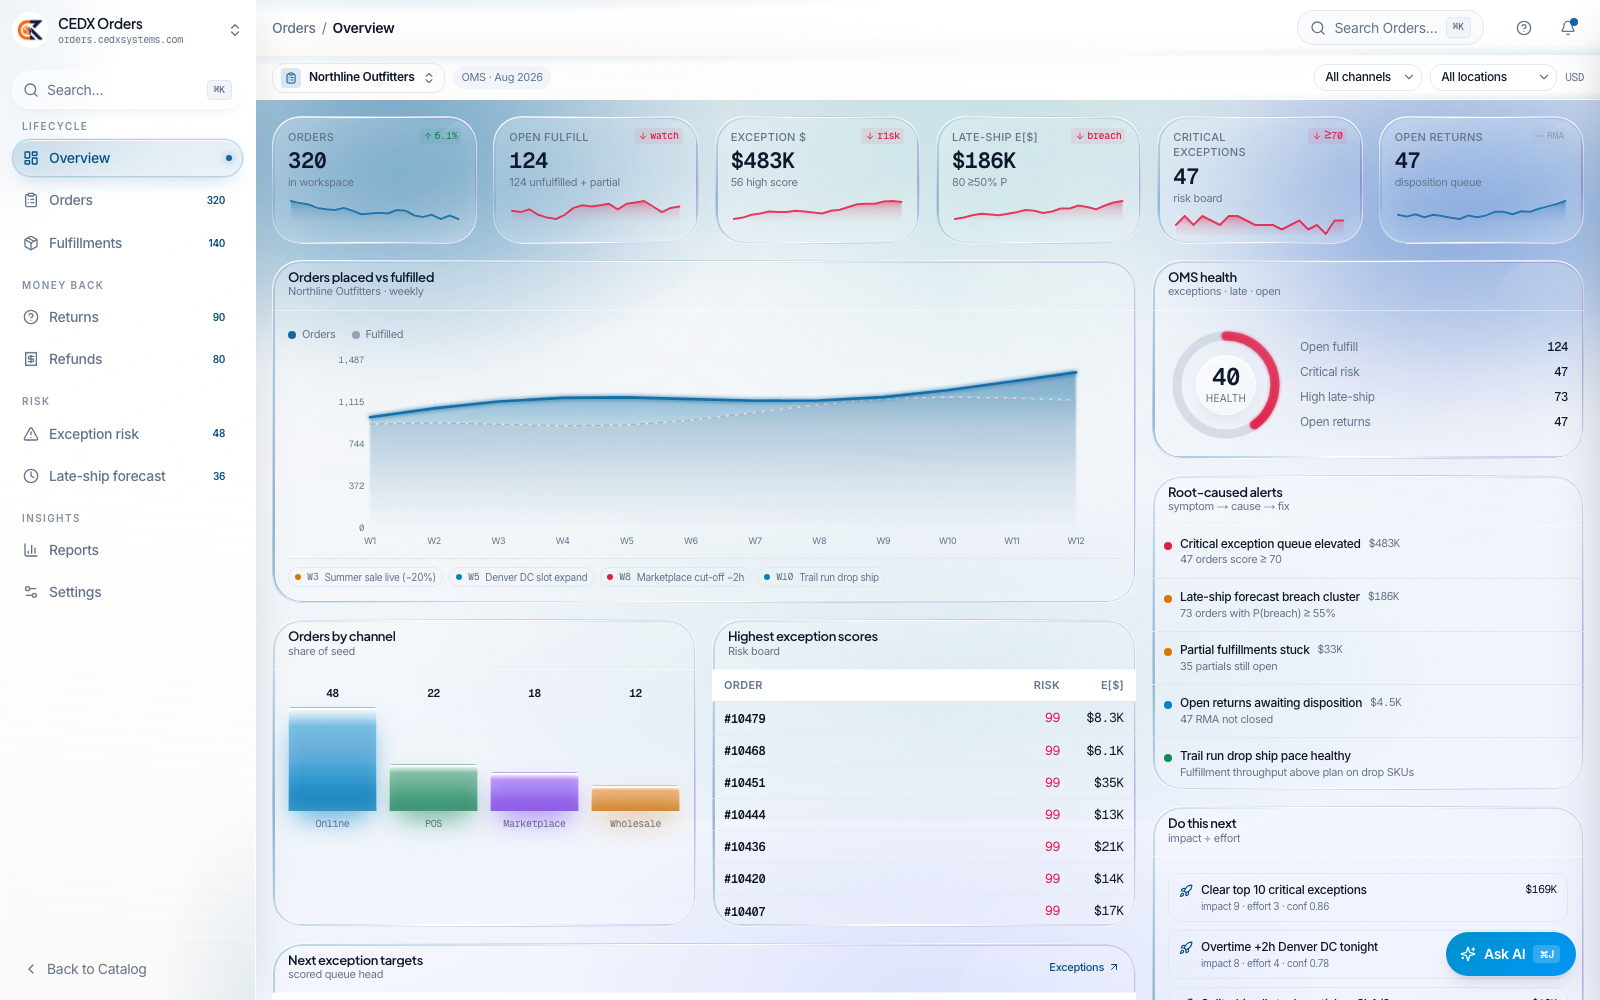Open Overview in the sidebar

coord(127,158)
